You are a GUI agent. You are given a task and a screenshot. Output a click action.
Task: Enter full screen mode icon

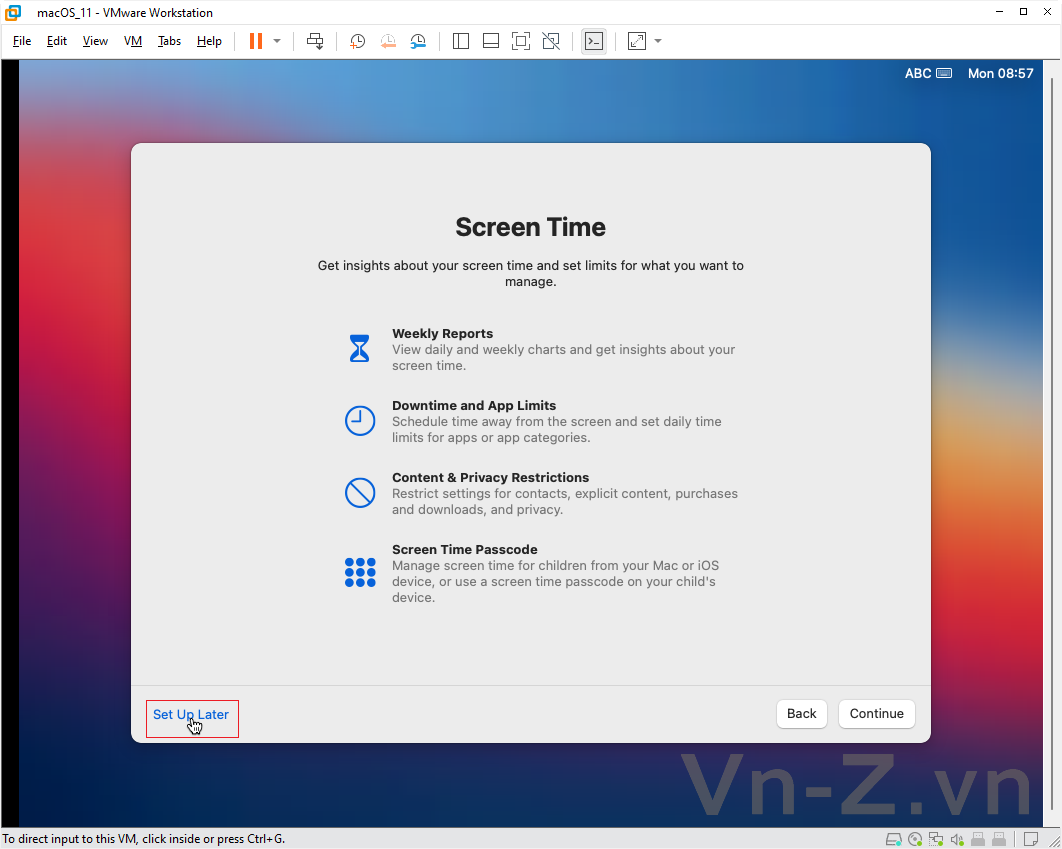(521, 41)
